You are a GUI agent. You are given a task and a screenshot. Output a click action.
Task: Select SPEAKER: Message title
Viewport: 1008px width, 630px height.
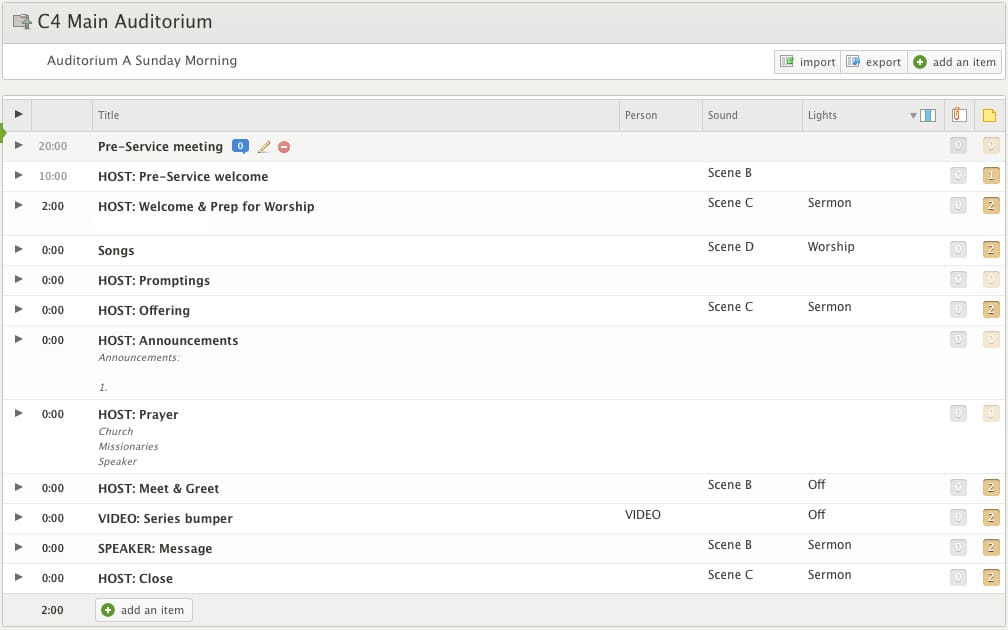155,548
